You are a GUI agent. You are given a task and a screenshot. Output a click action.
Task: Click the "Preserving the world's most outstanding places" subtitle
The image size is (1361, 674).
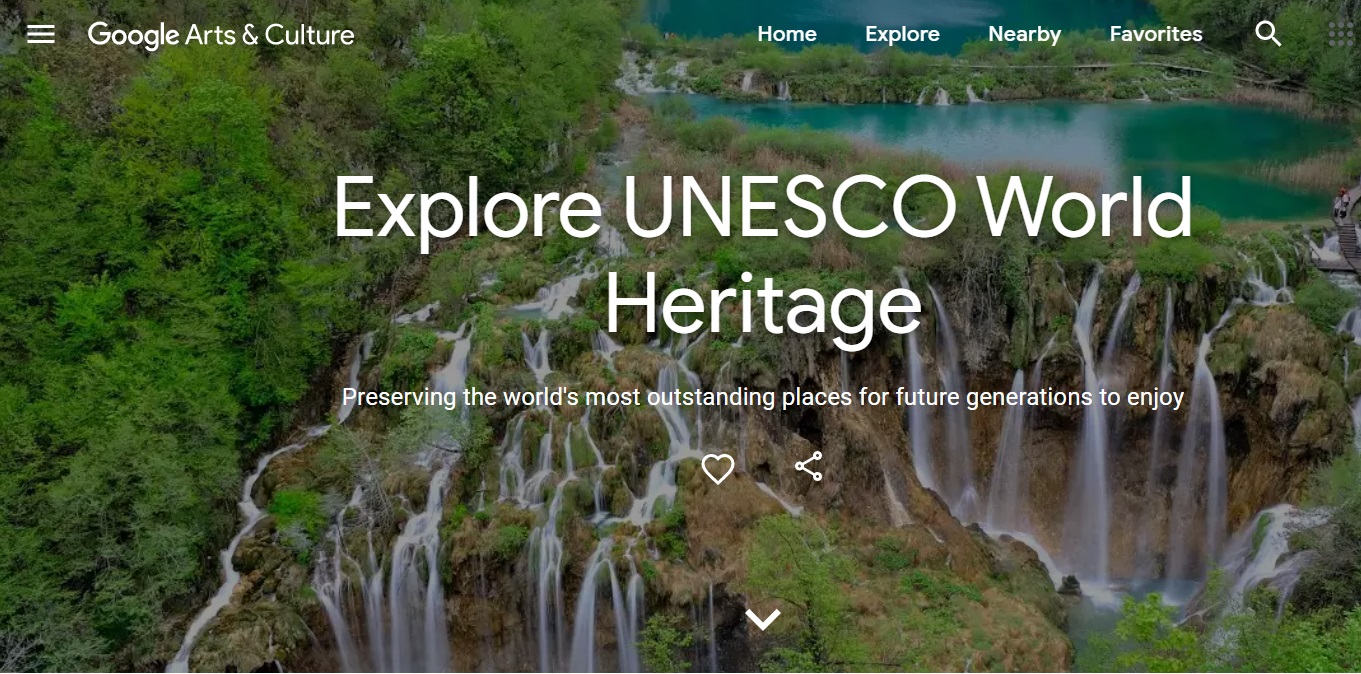(x=763, y=397)
